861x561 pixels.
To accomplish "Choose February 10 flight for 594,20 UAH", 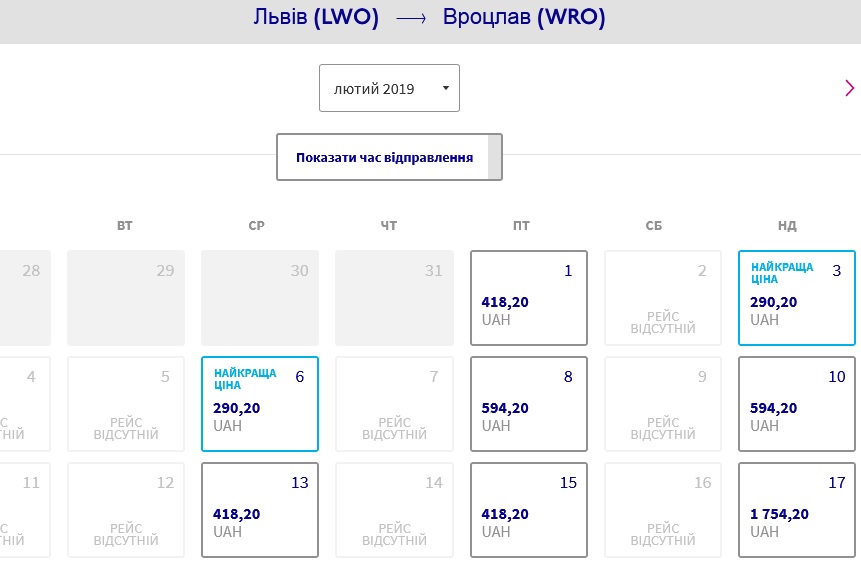I will coord(797,404).
